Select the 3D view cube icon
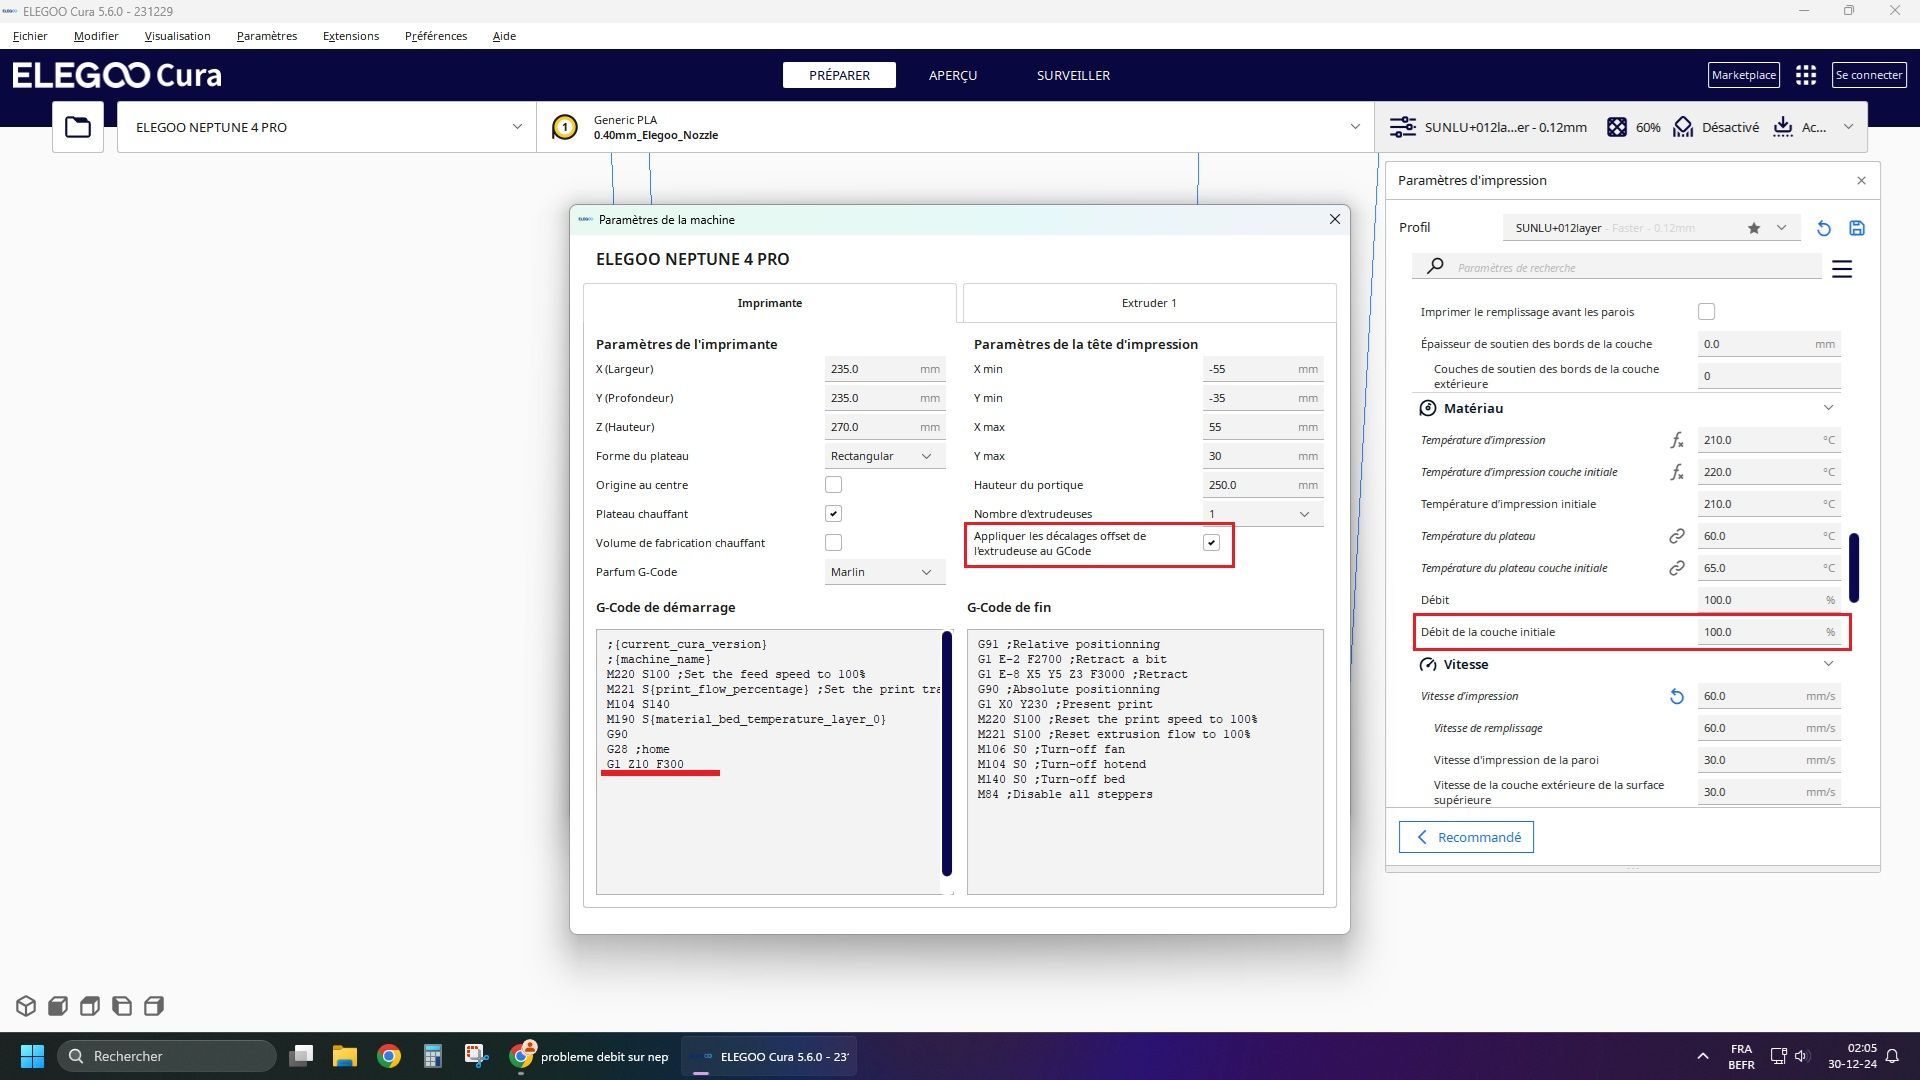This screenshot has width=1920, height=1080. [26, 1006]
